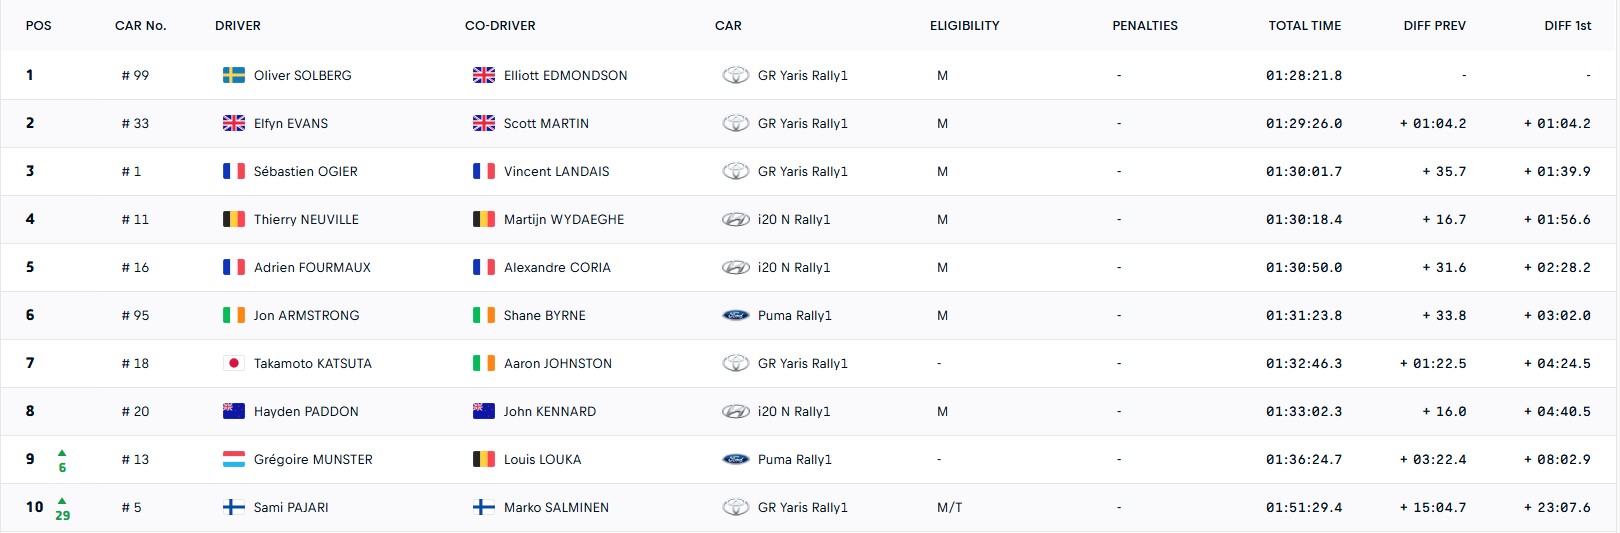Click the Finnish flag beside Sami Pajari
Viewport: 1620px width, 533px height.
234,507
